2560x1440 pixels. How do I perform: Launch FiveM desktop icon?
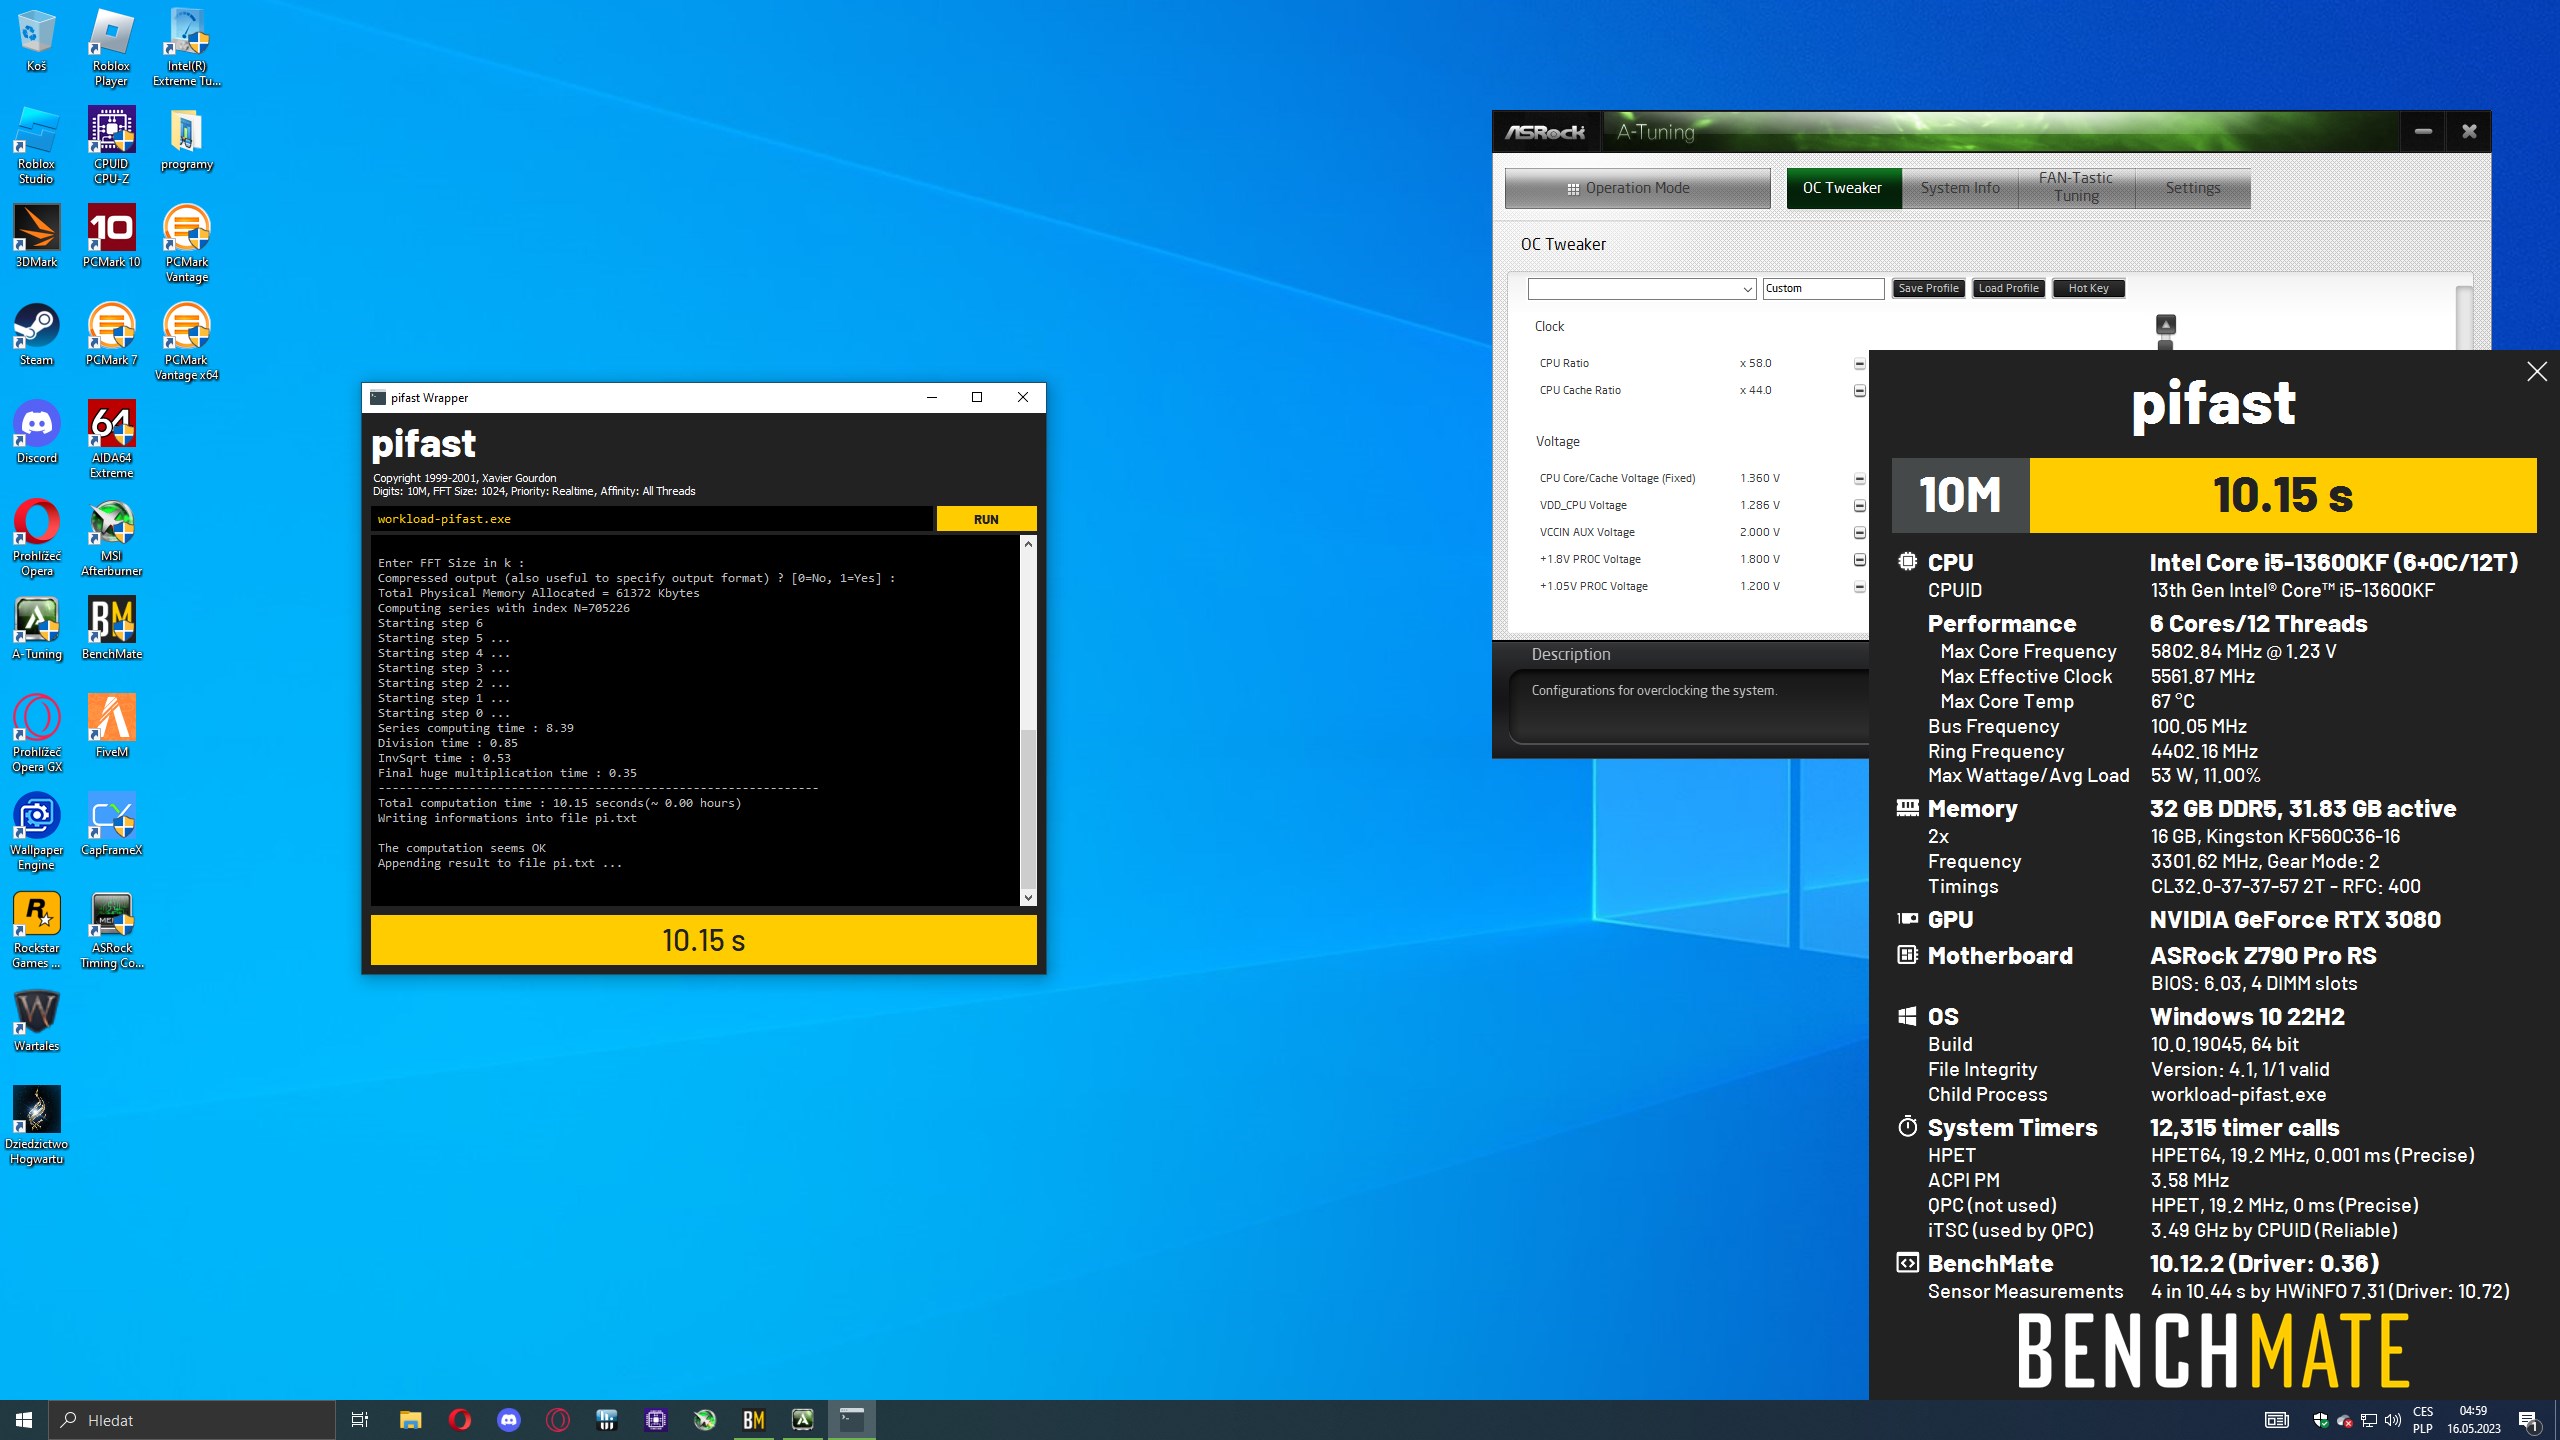pyautogui.click(x=111, y=727)
